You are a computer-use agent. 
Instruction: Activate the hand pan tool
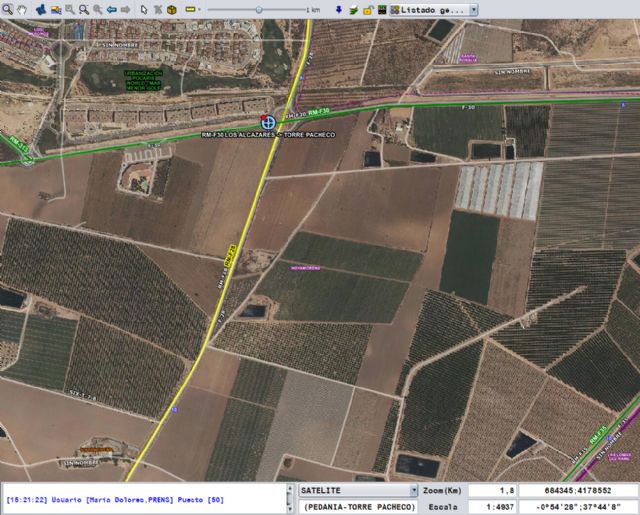pyautogui.click(x=23, y=9)
